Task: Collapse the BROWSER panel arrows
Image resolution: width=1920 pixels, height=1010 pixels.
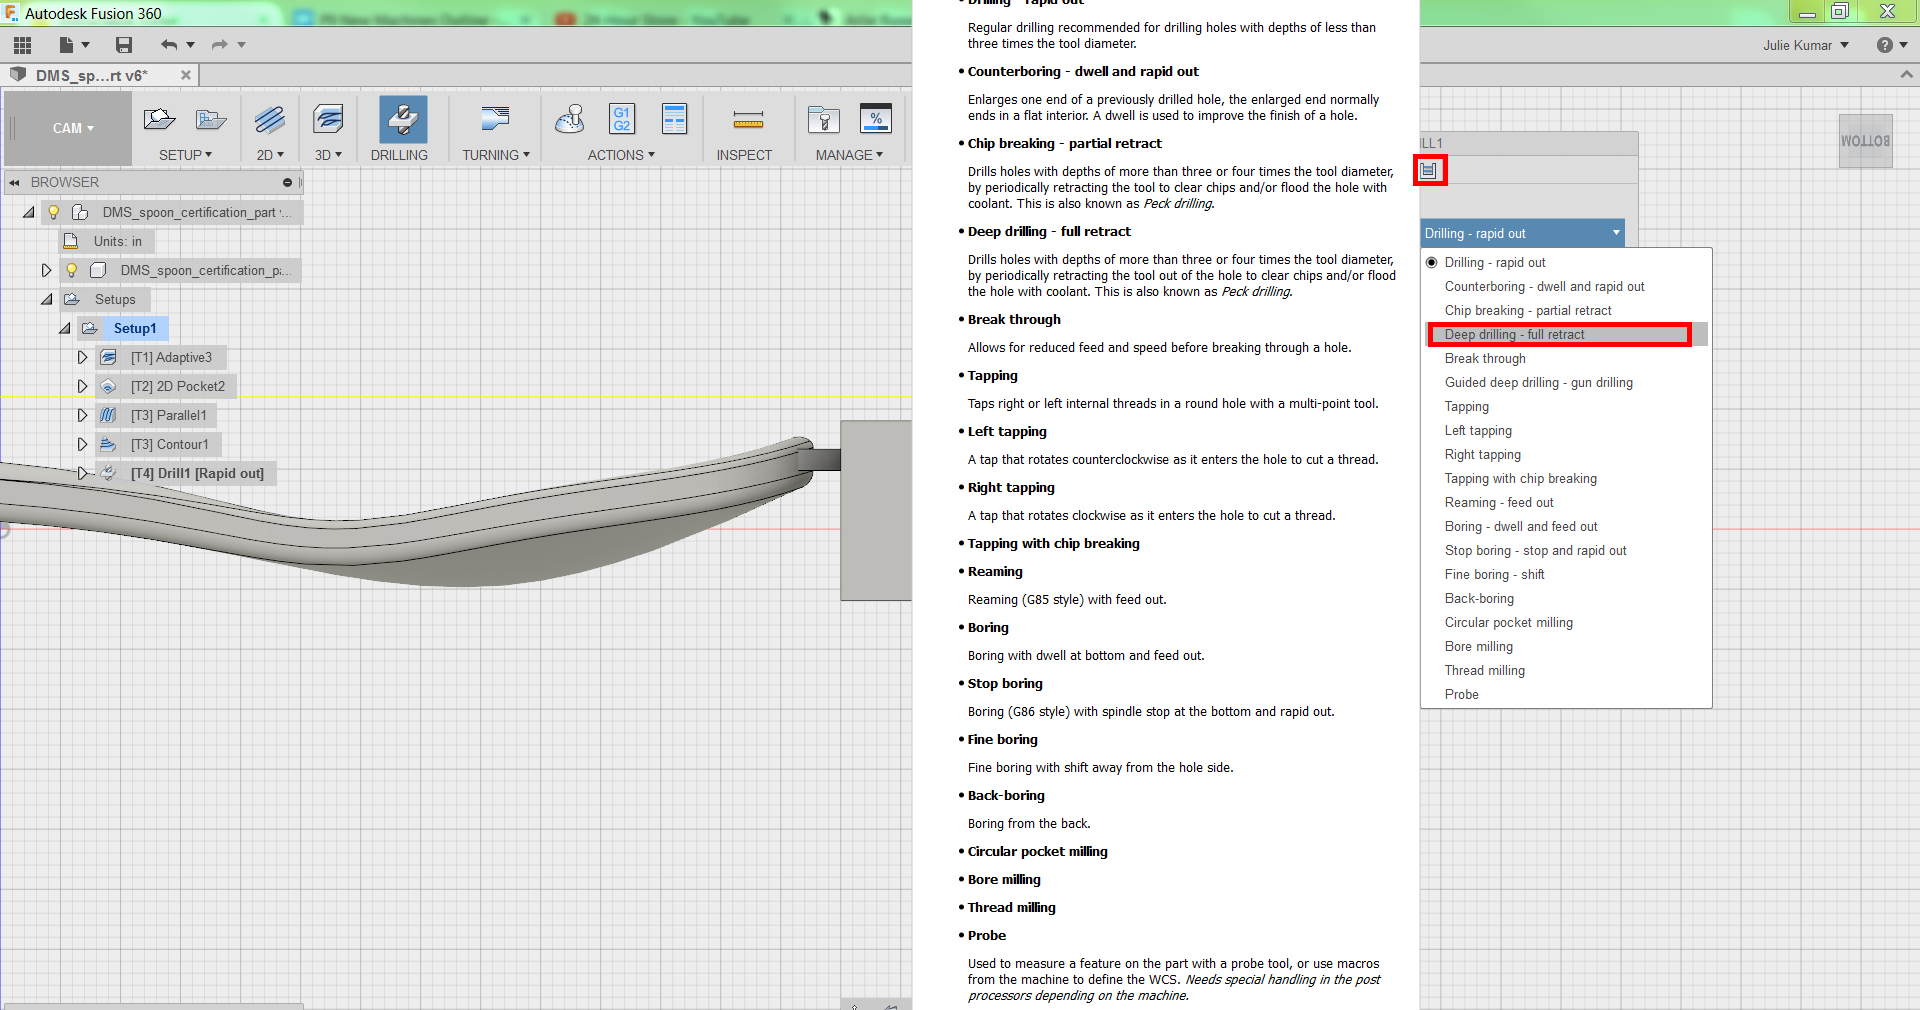Action: pos(15,183)
